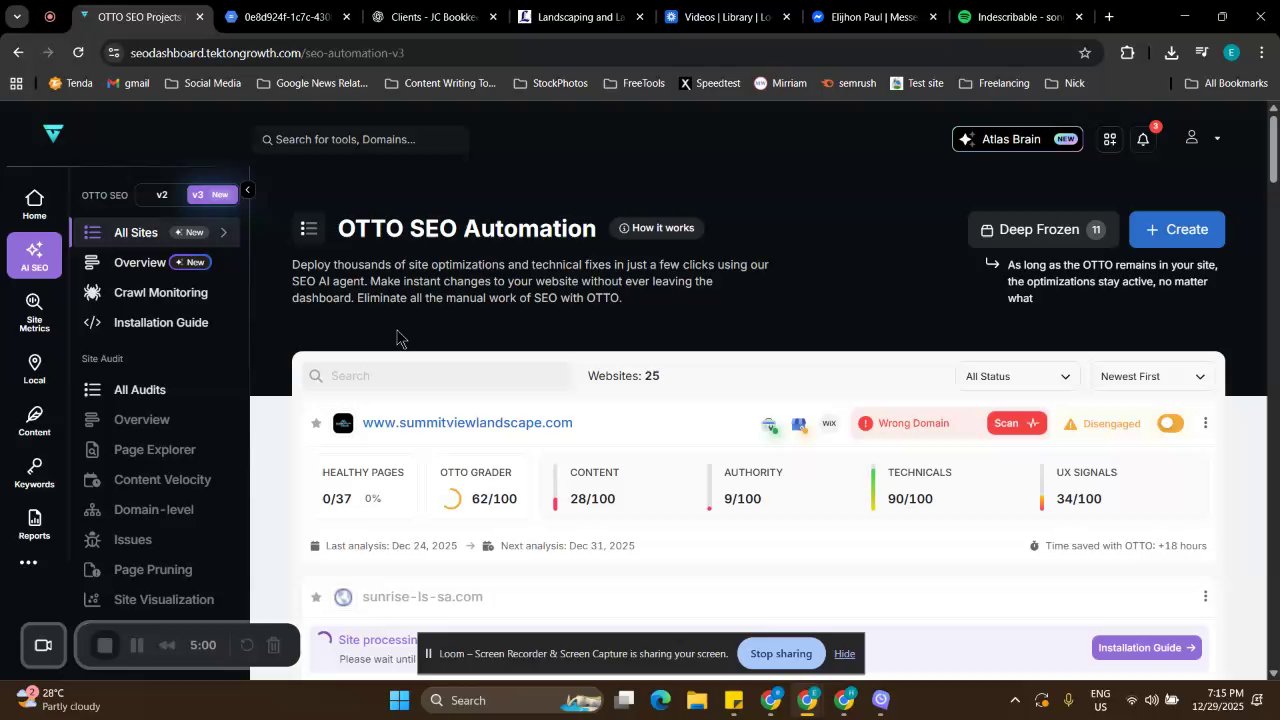Open the Home sidebar icon

(x=34, y=205)
